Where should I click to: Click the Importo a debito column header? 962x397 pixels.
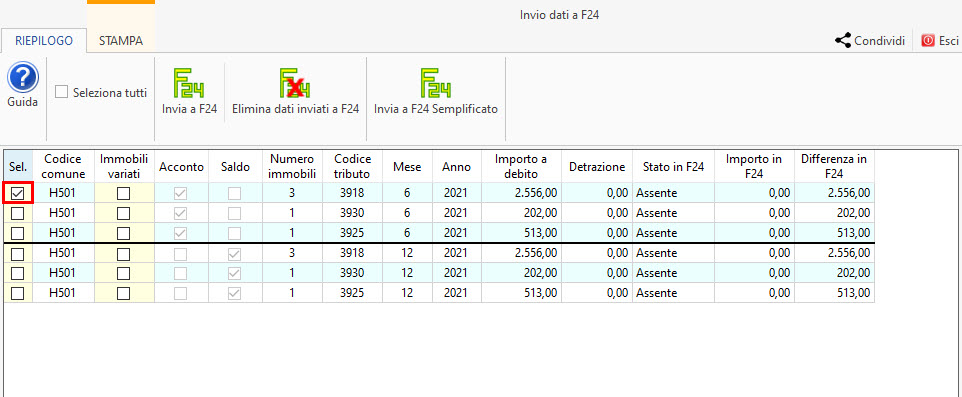tap(521, 166)
